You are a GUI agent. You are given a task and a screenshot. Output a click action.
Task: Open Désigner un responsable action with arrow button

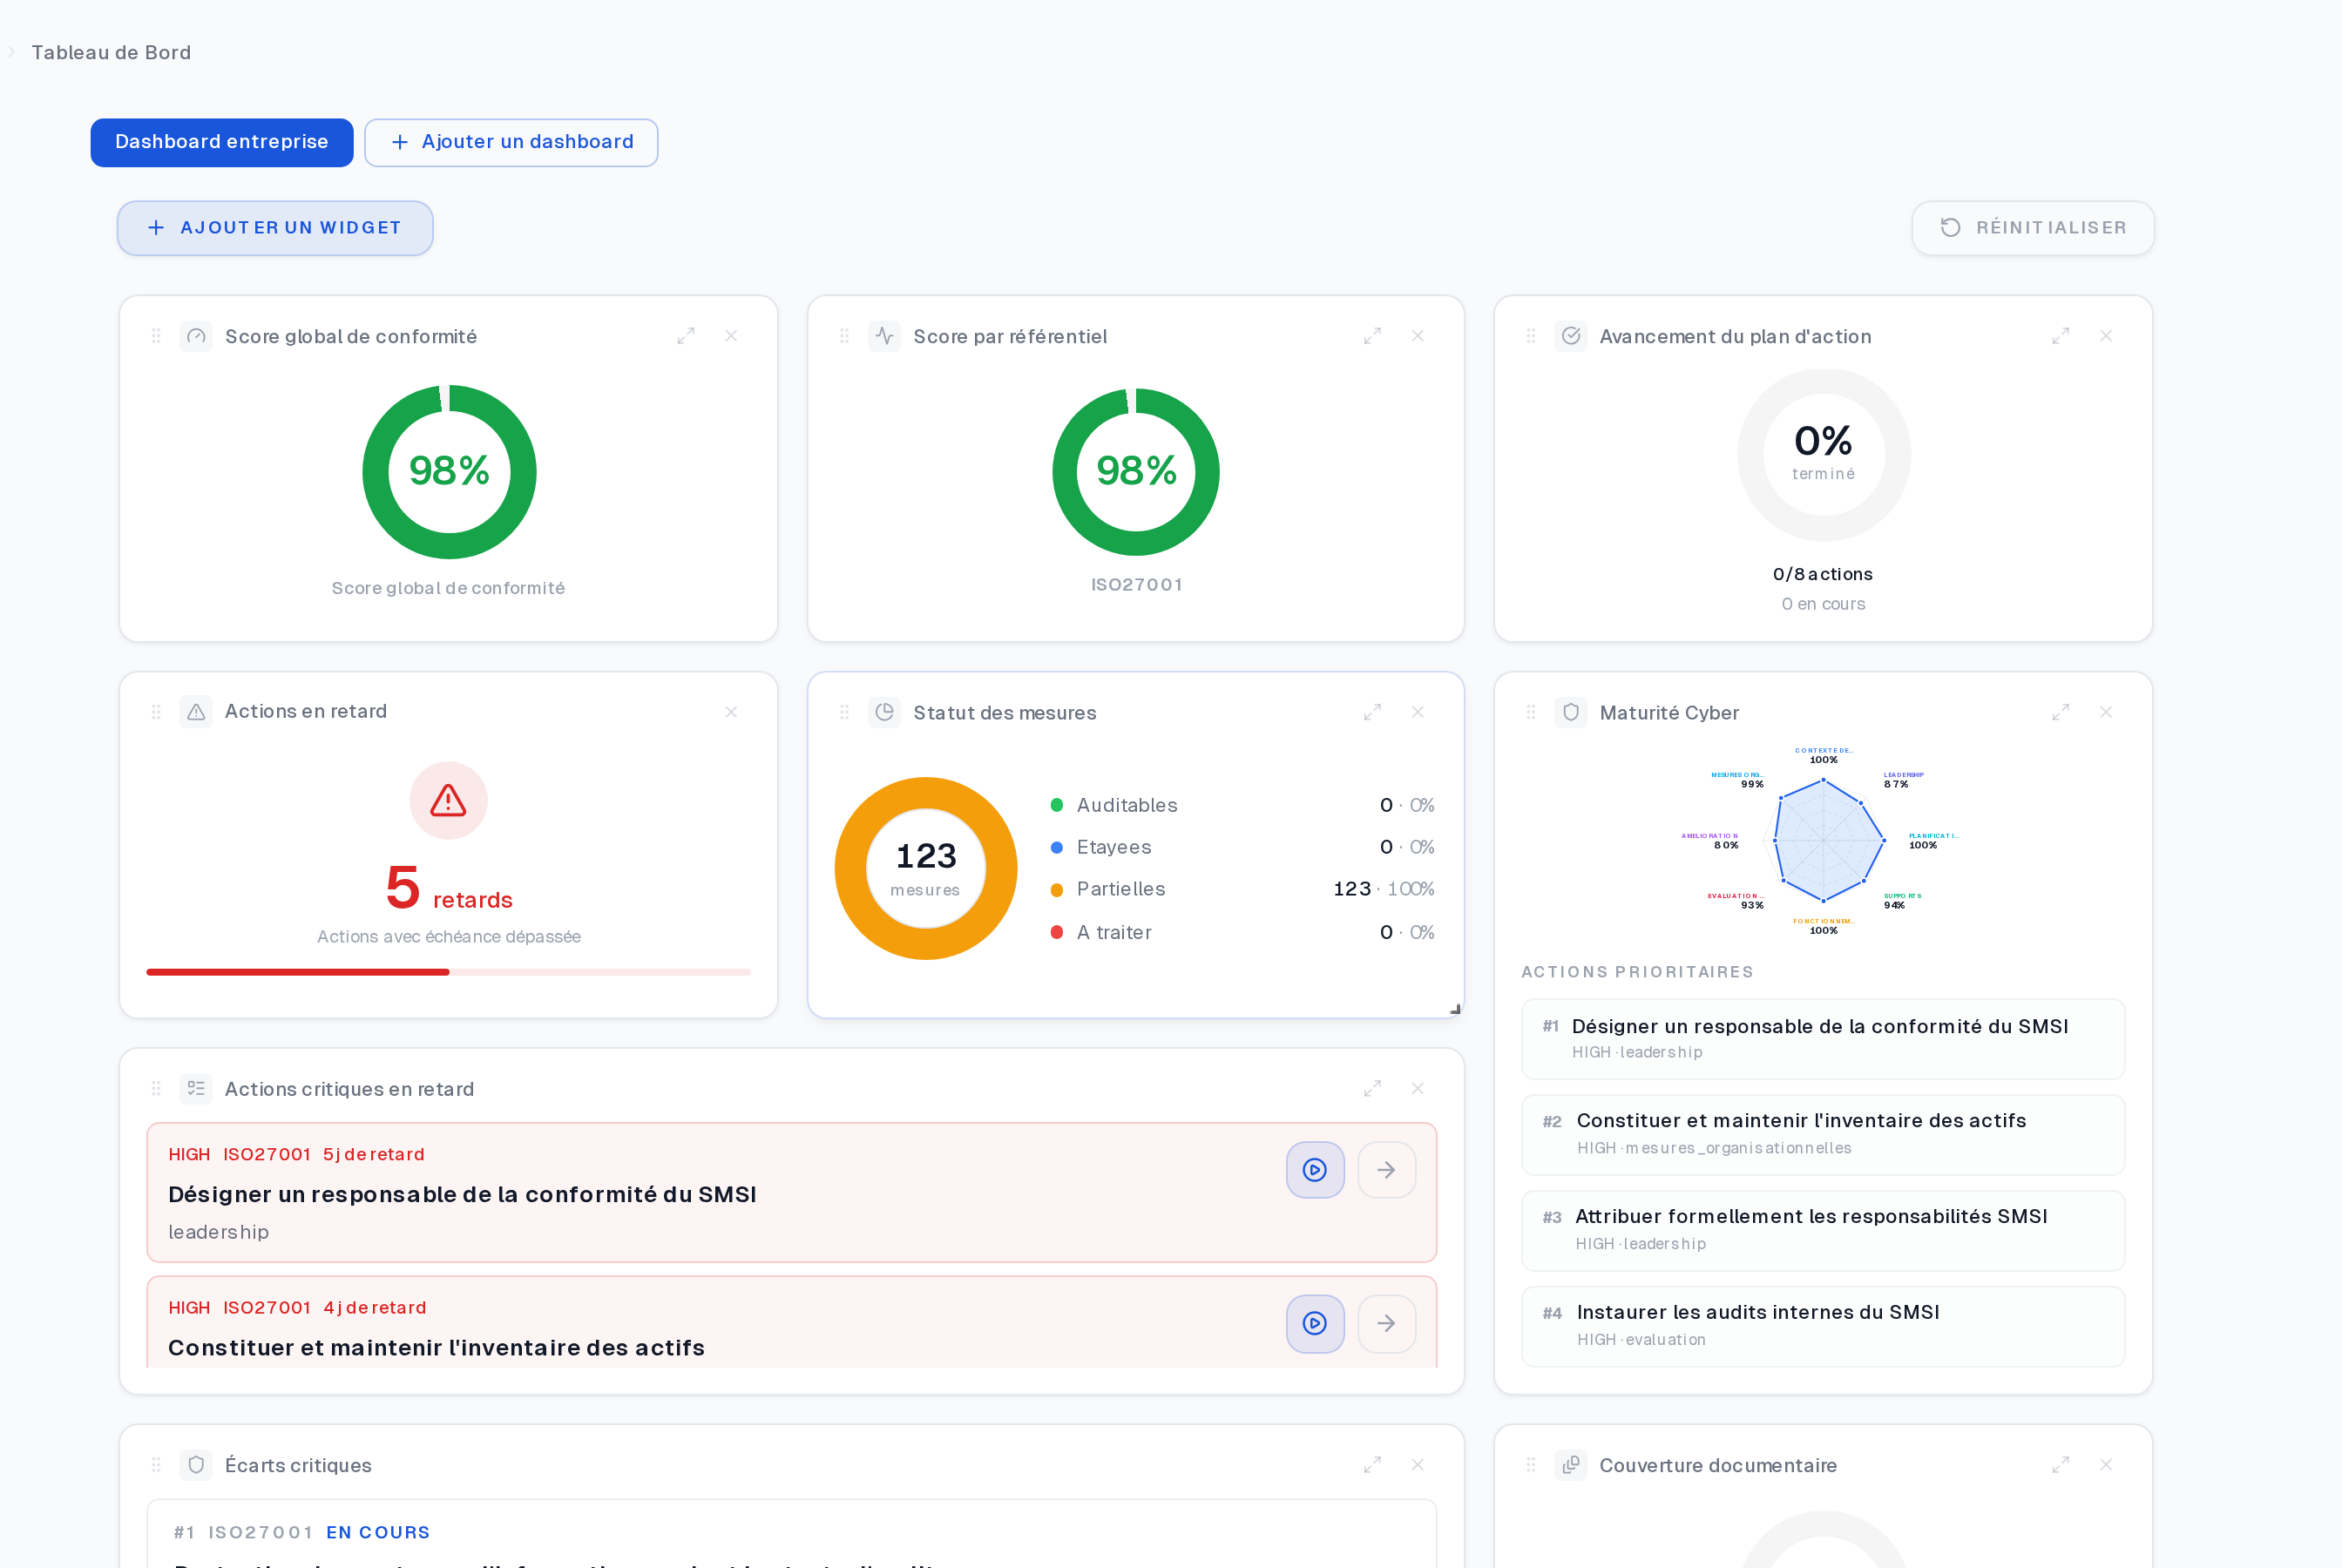point(1386,1170)
